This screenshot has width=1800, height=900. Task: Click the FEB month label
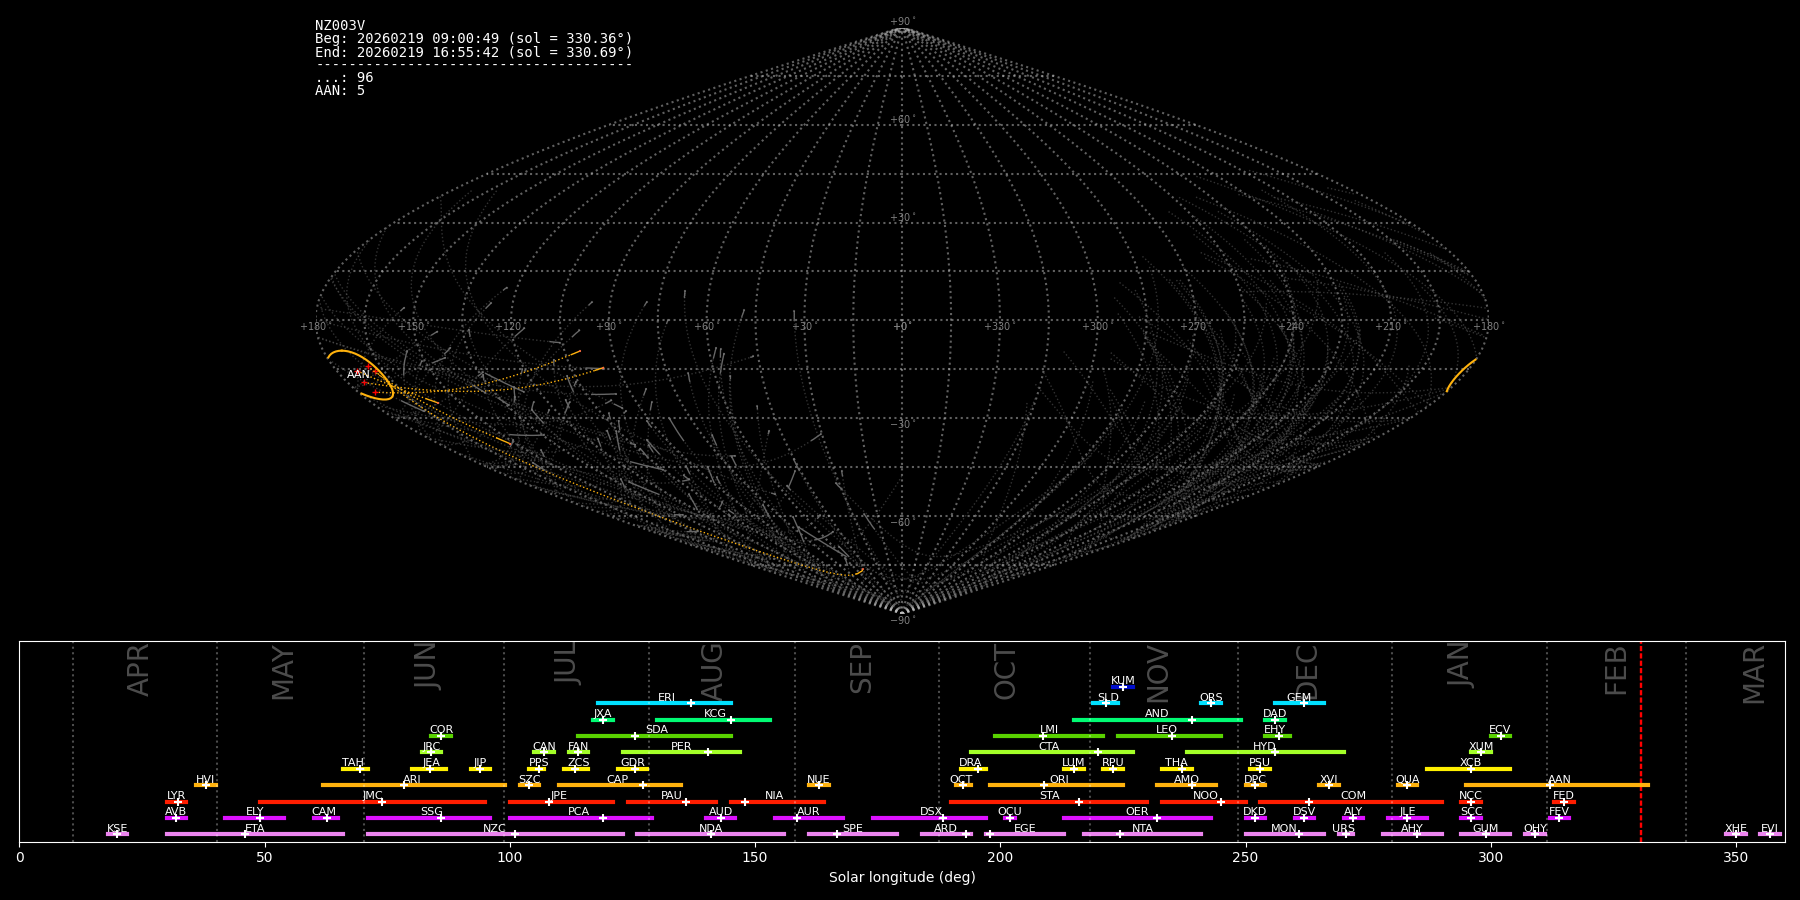[x=1616, y=671]
